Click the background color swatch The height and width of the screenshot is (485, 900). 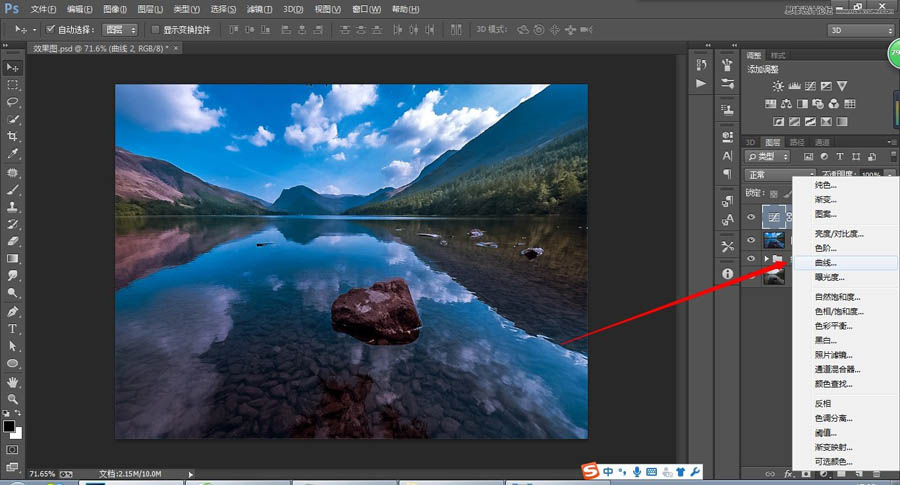[18, 434]
